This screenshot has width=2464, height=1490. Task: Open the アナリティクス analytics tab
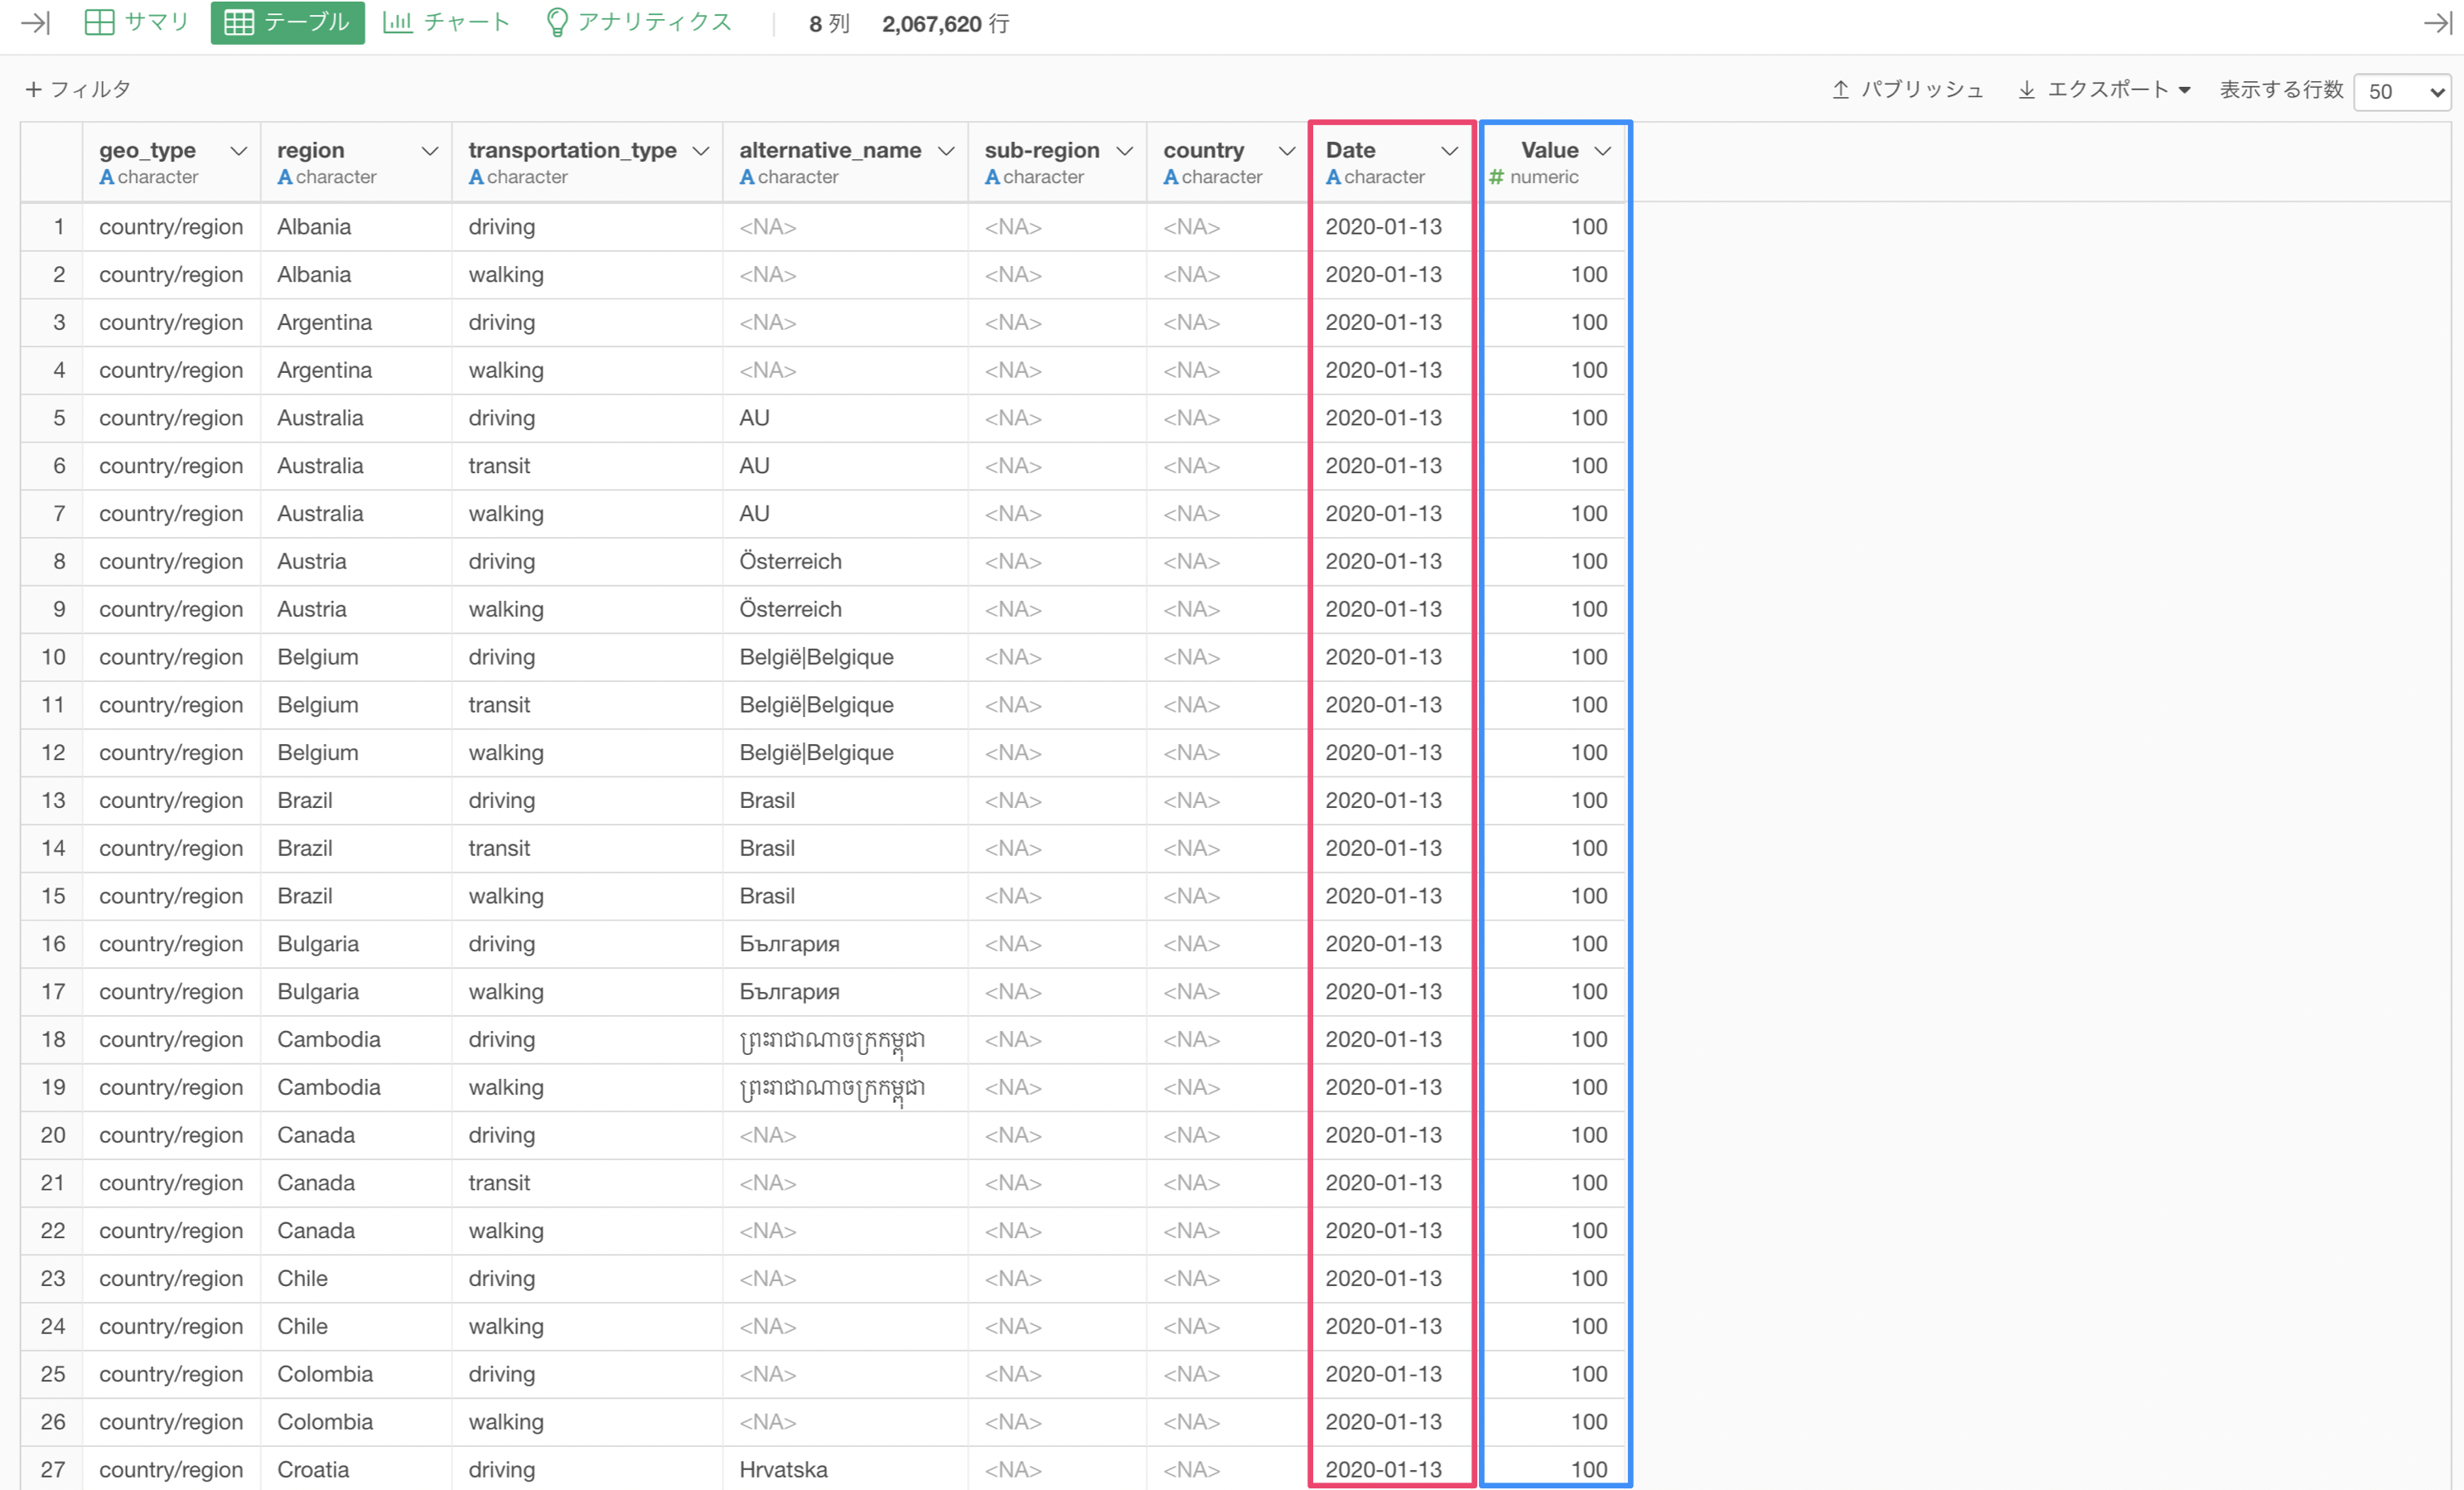(x=640, y=23)
